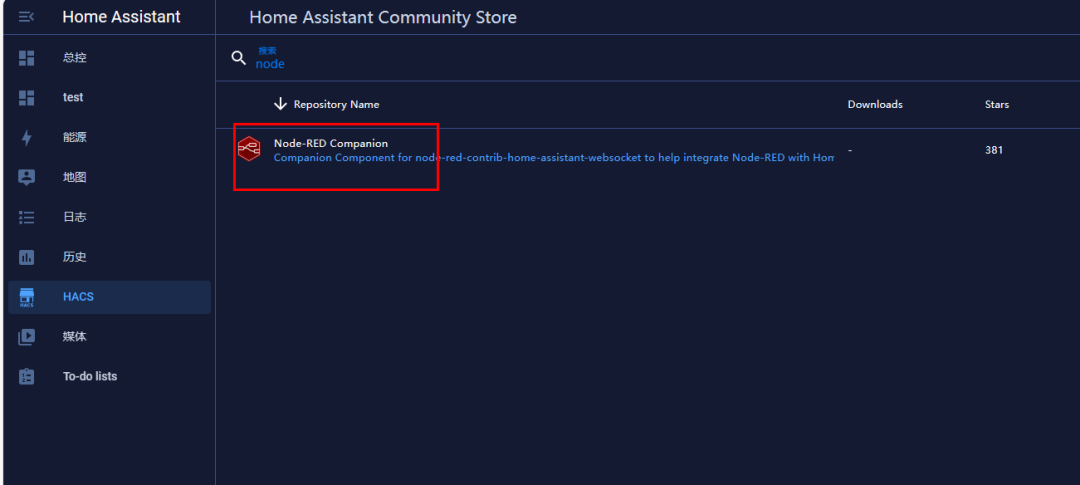Click the 能源 lightning bolt icon

(x=26, y=138)
